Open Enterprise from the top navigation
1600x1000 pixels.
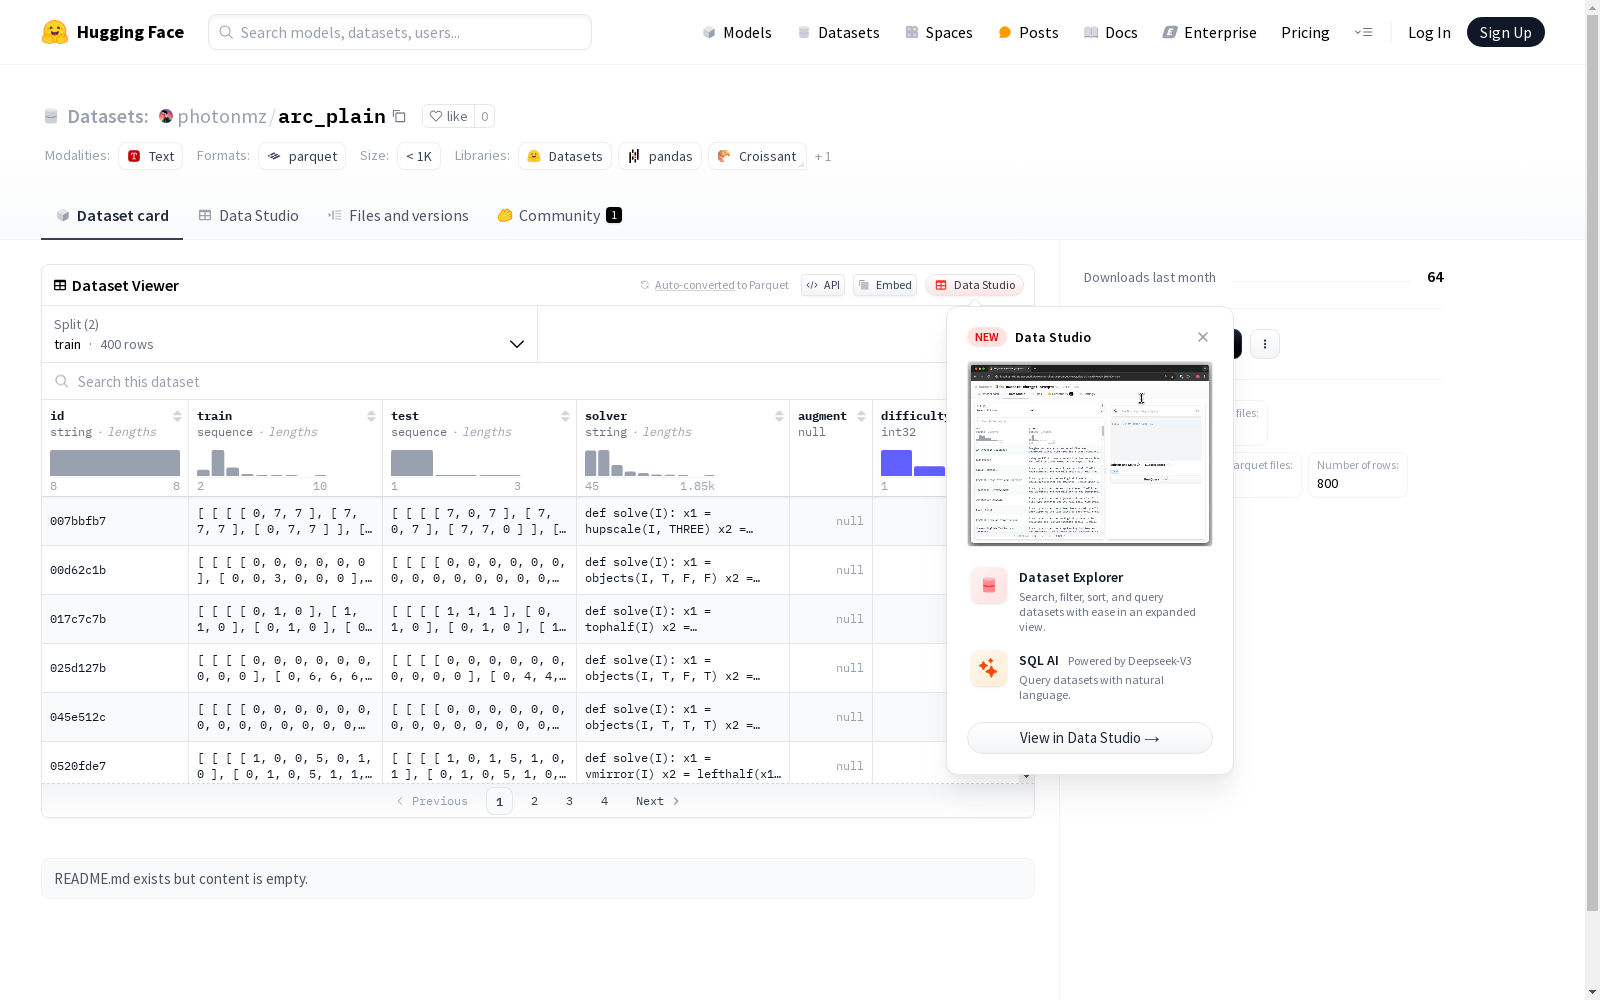click(x=1210, y=32)
